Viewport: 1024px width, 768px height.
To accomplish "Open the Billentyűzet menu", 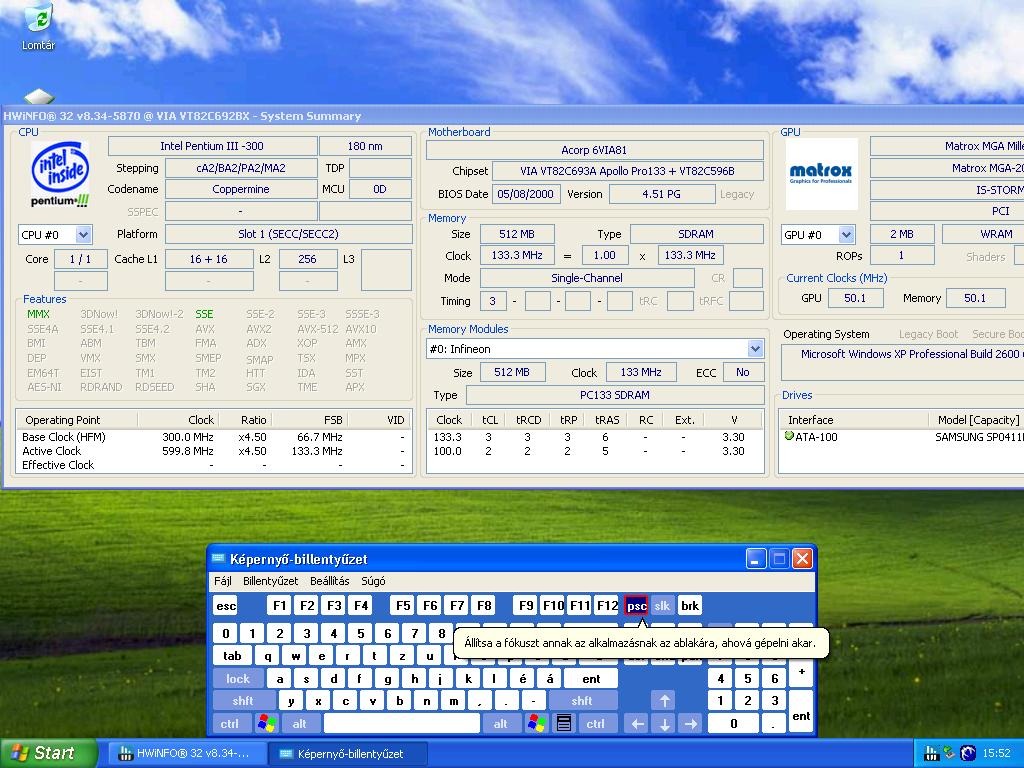I will (270, 581).
